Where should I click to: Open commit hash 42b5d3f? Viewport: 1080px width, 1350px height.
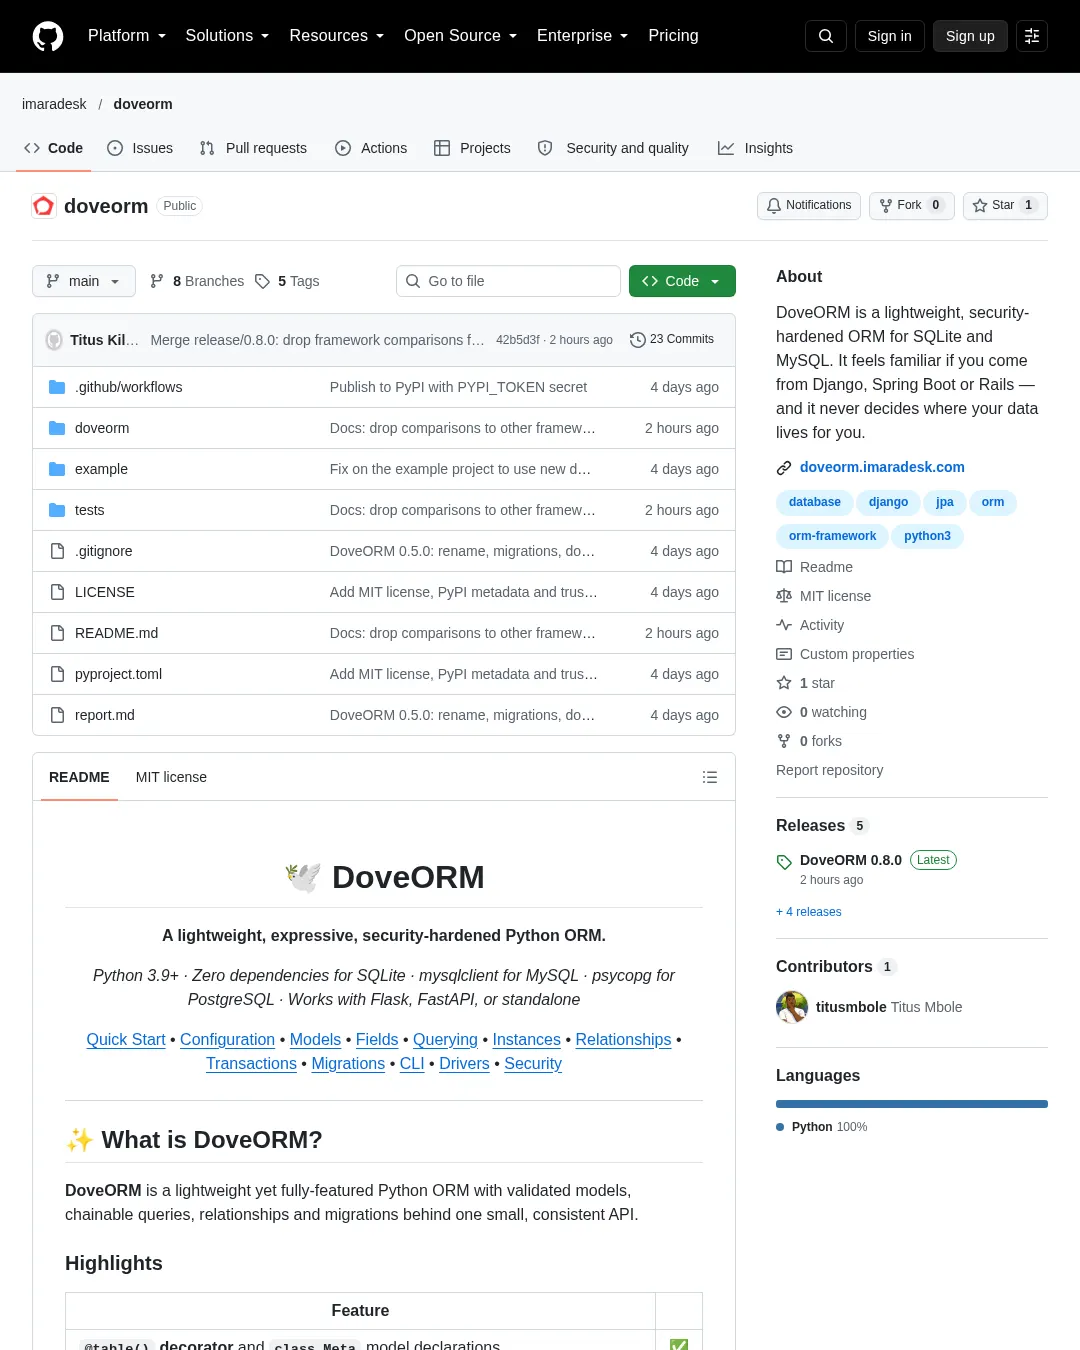517,340
